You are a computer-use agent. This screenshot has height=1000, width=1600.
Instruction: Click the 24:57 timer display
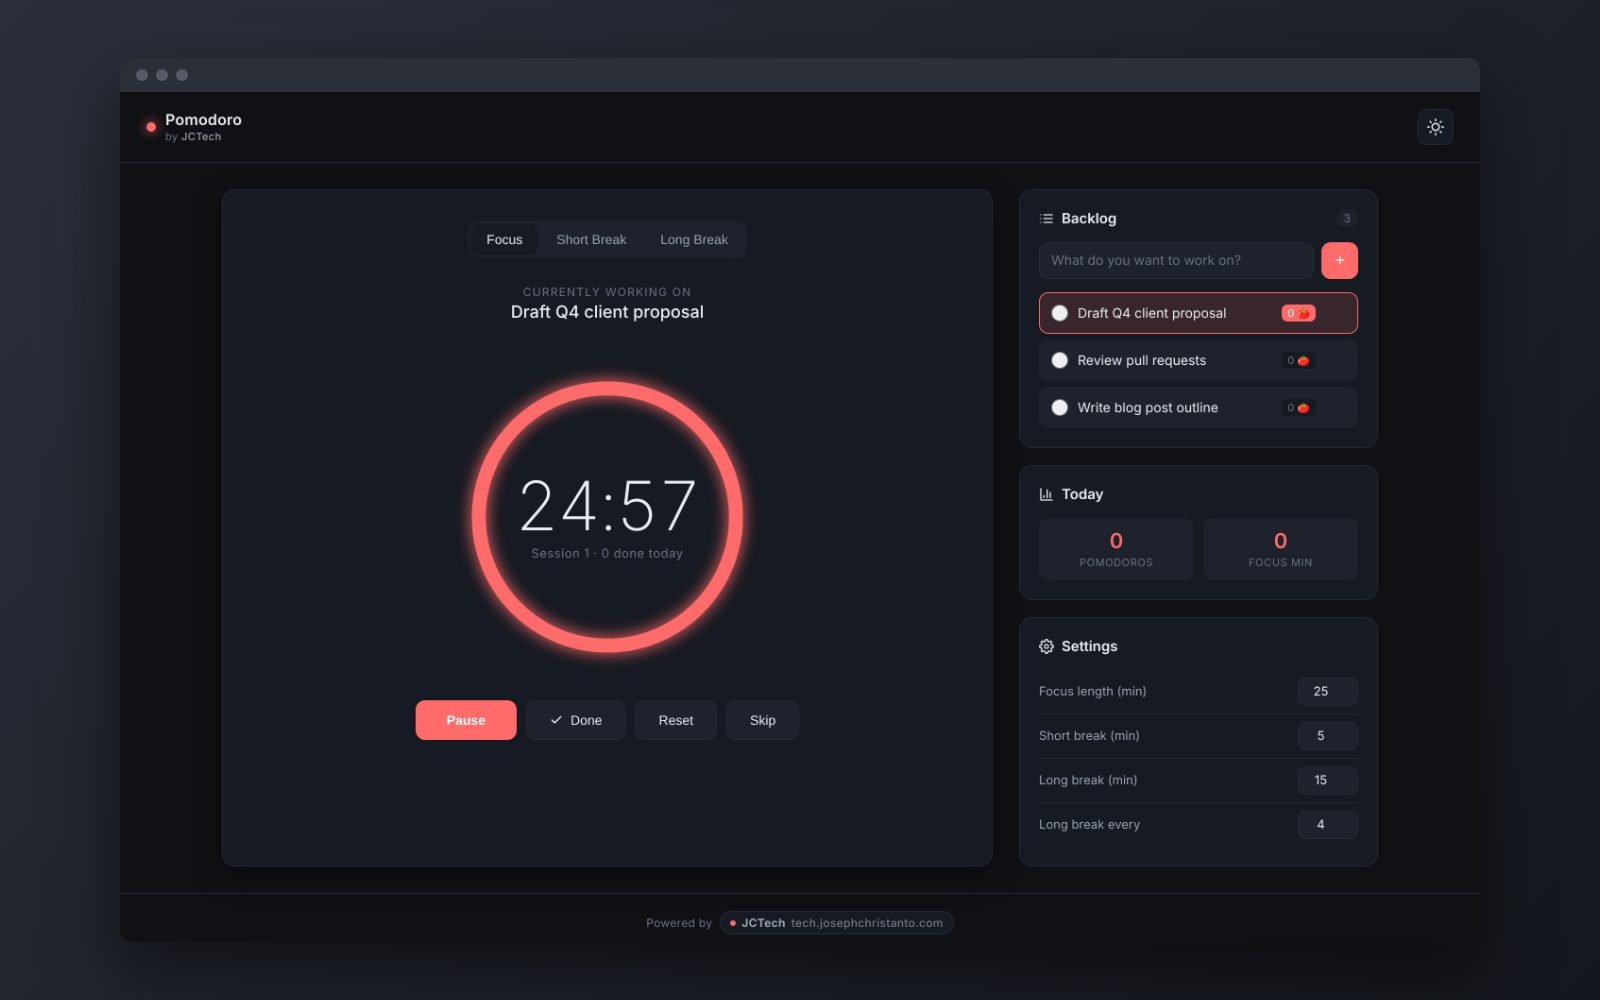pyautogui.click(x=607, y=505)
